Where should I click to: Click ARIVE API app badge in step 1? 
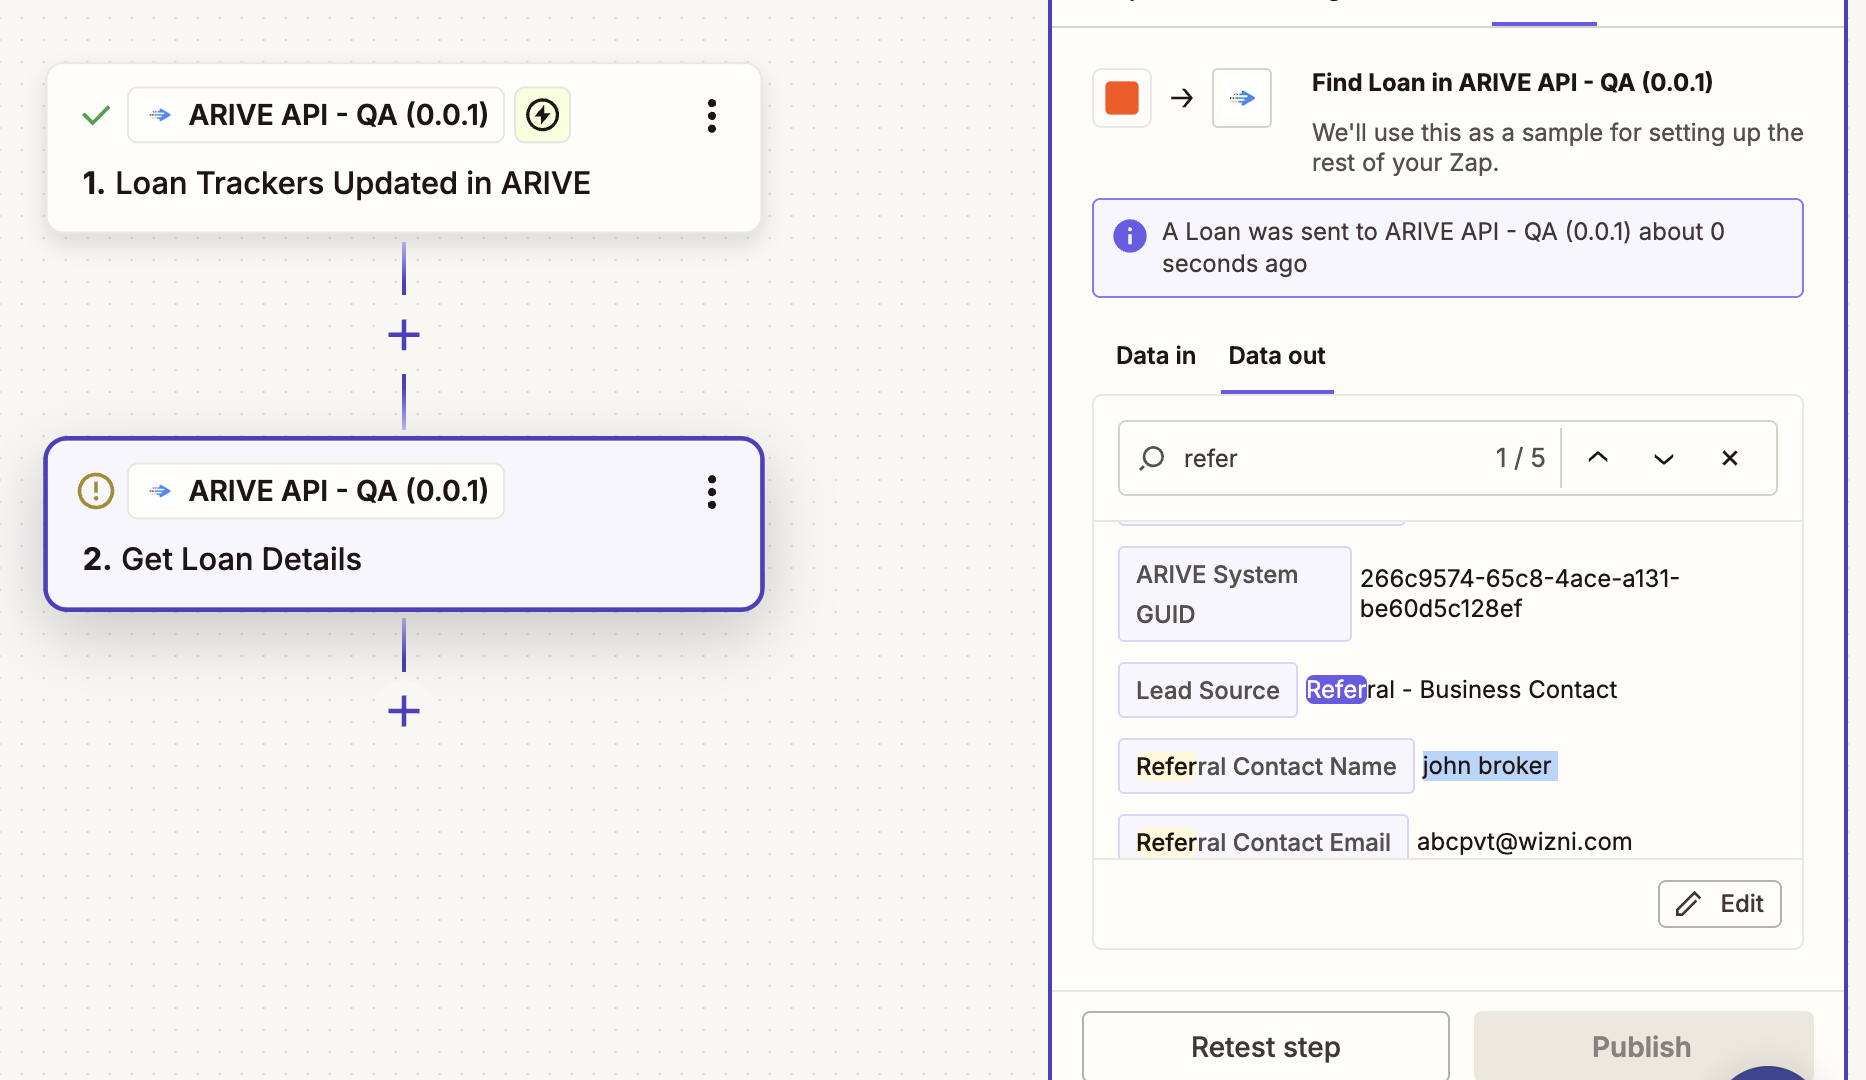pyautogui.click(x=316, y=115)
